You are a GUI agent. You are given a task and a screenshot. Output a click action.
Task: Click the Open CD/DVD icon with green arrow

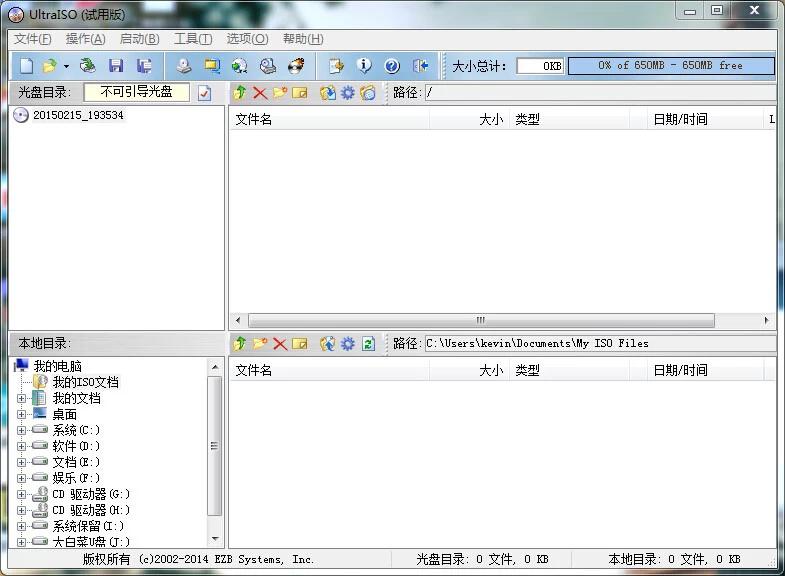(88, 66)
